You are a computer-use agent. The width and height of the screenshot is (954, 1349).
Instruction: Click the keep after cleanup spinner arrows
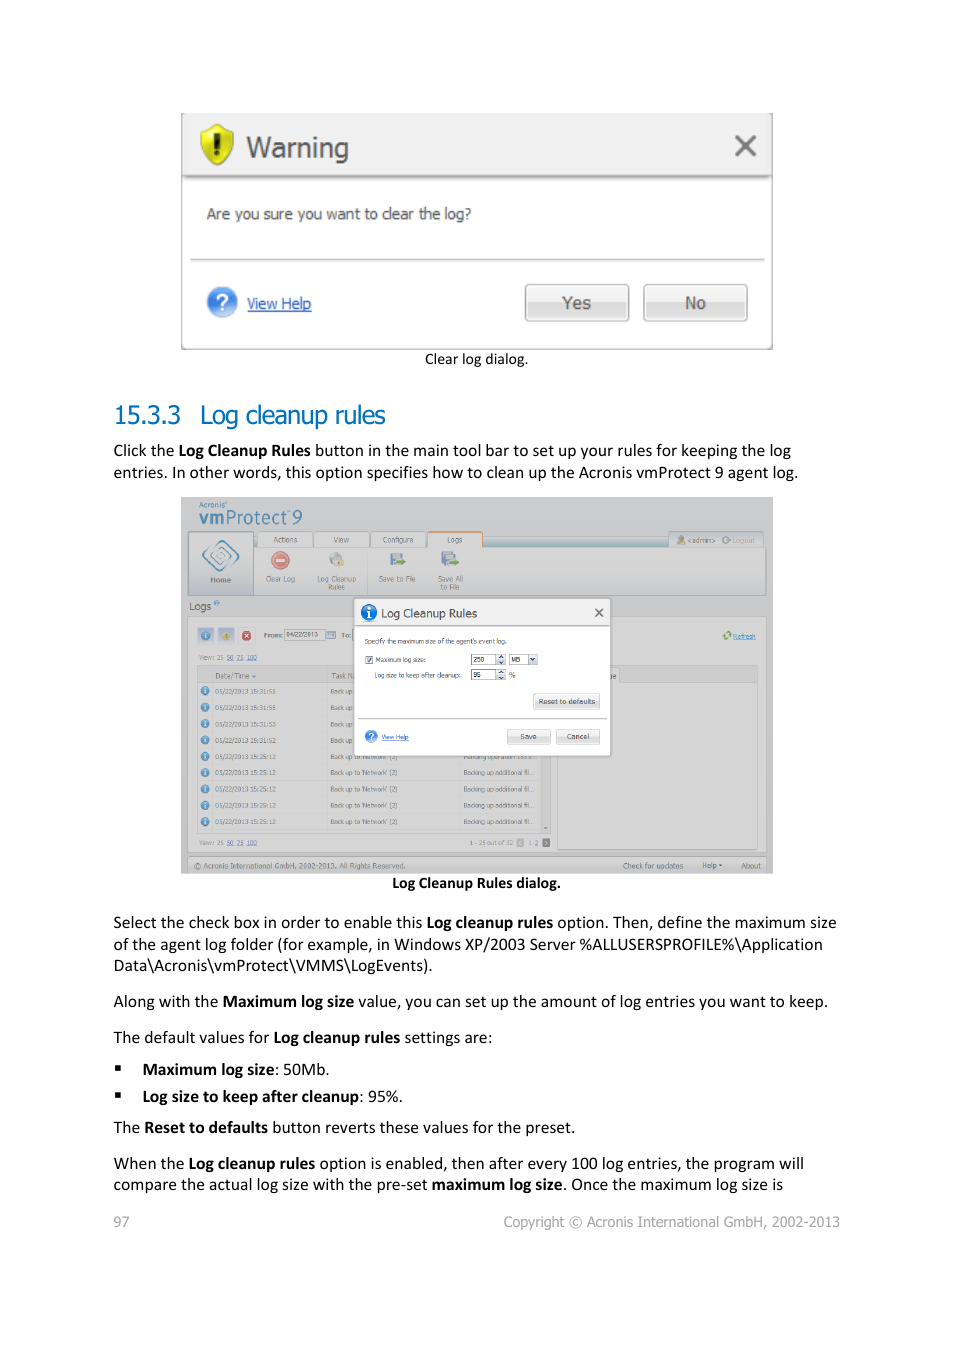pyautogui.click(x=501, y=675)
